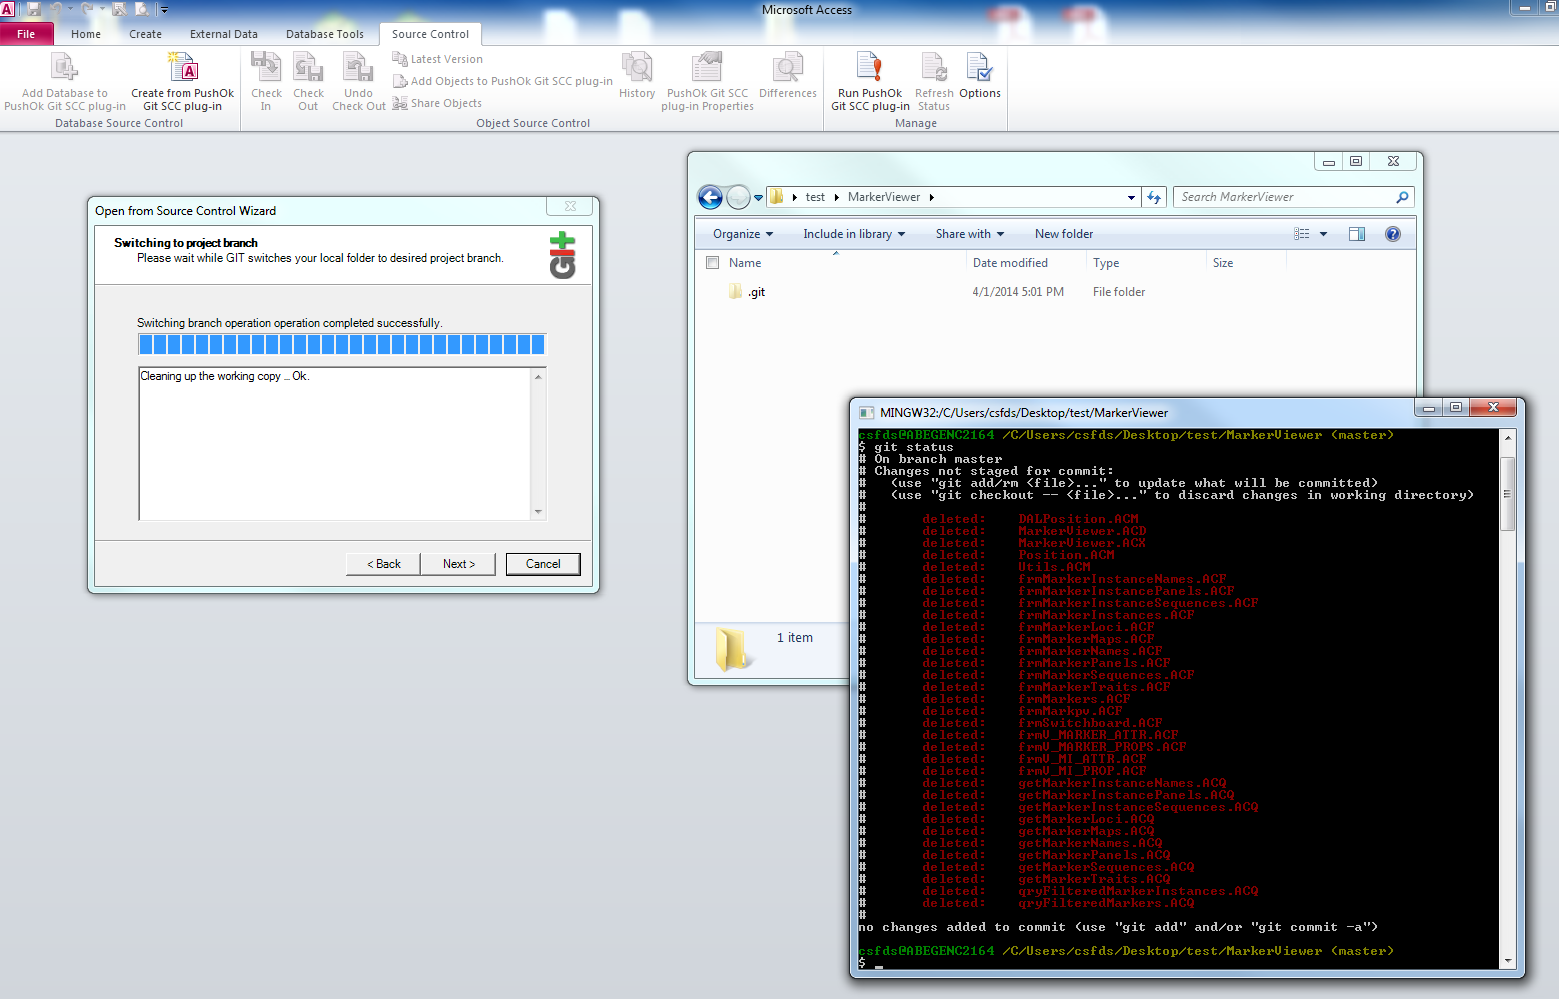Run PushOk Git SCC plug-in
1559x999 pixels.
(869, 68)
